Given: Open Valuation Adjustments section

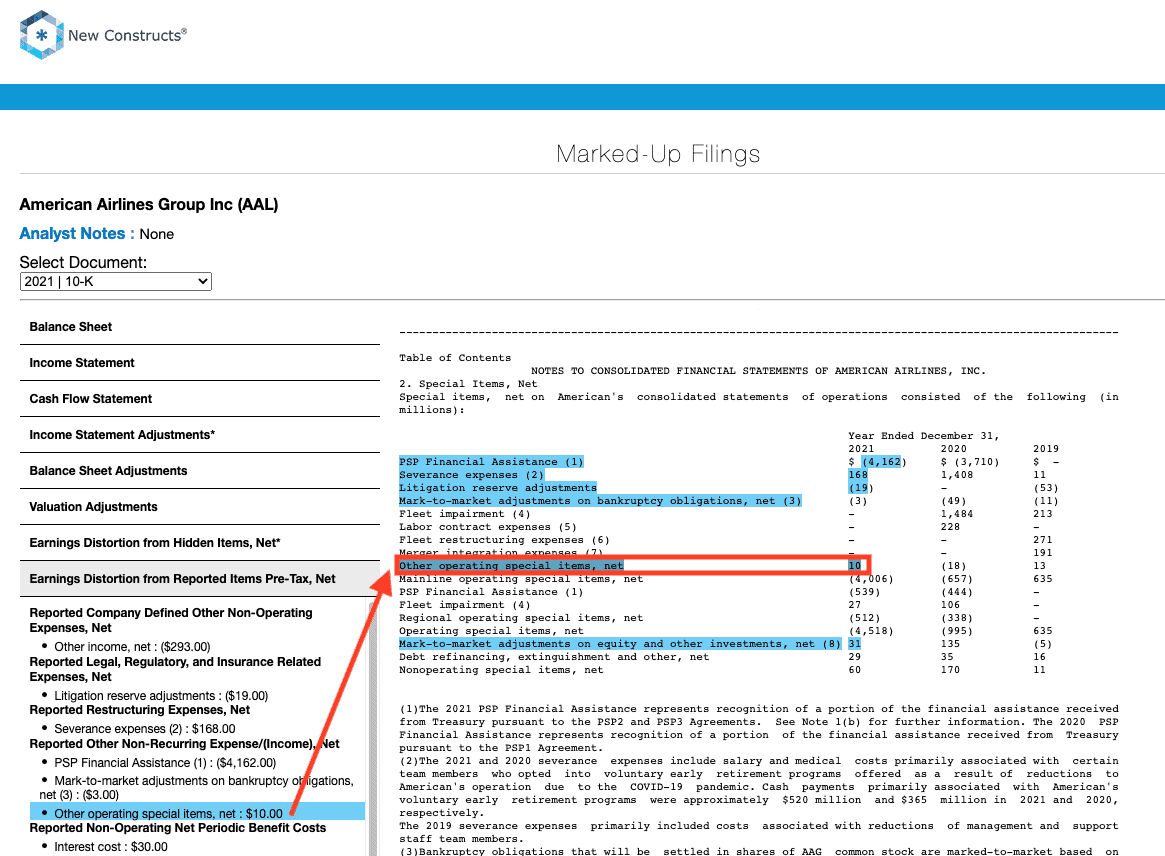Looking at the screenshot, I should pos(200,507).
